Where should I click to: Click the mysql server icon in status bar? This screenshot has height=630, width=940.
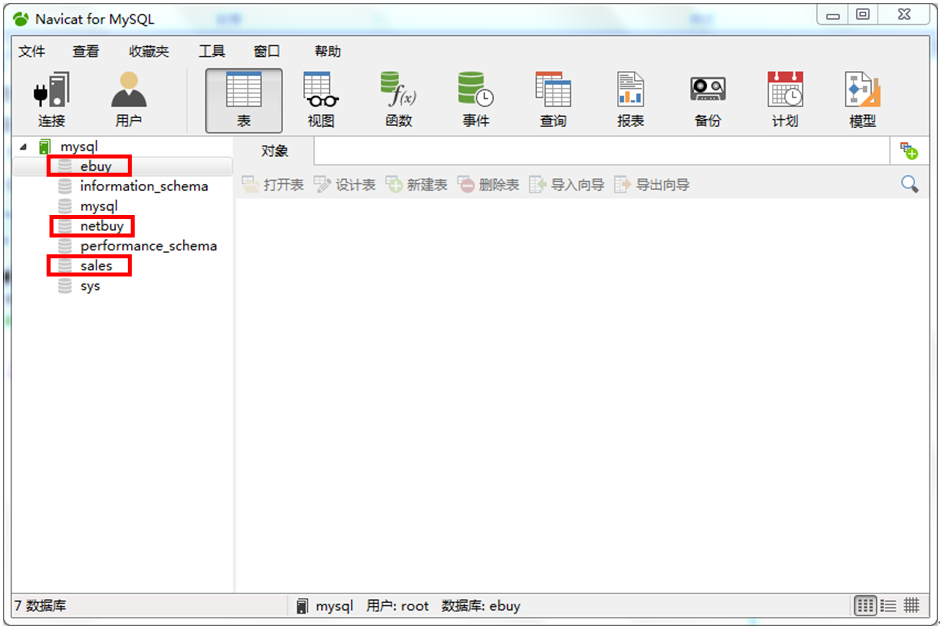(x=303, y=606)
